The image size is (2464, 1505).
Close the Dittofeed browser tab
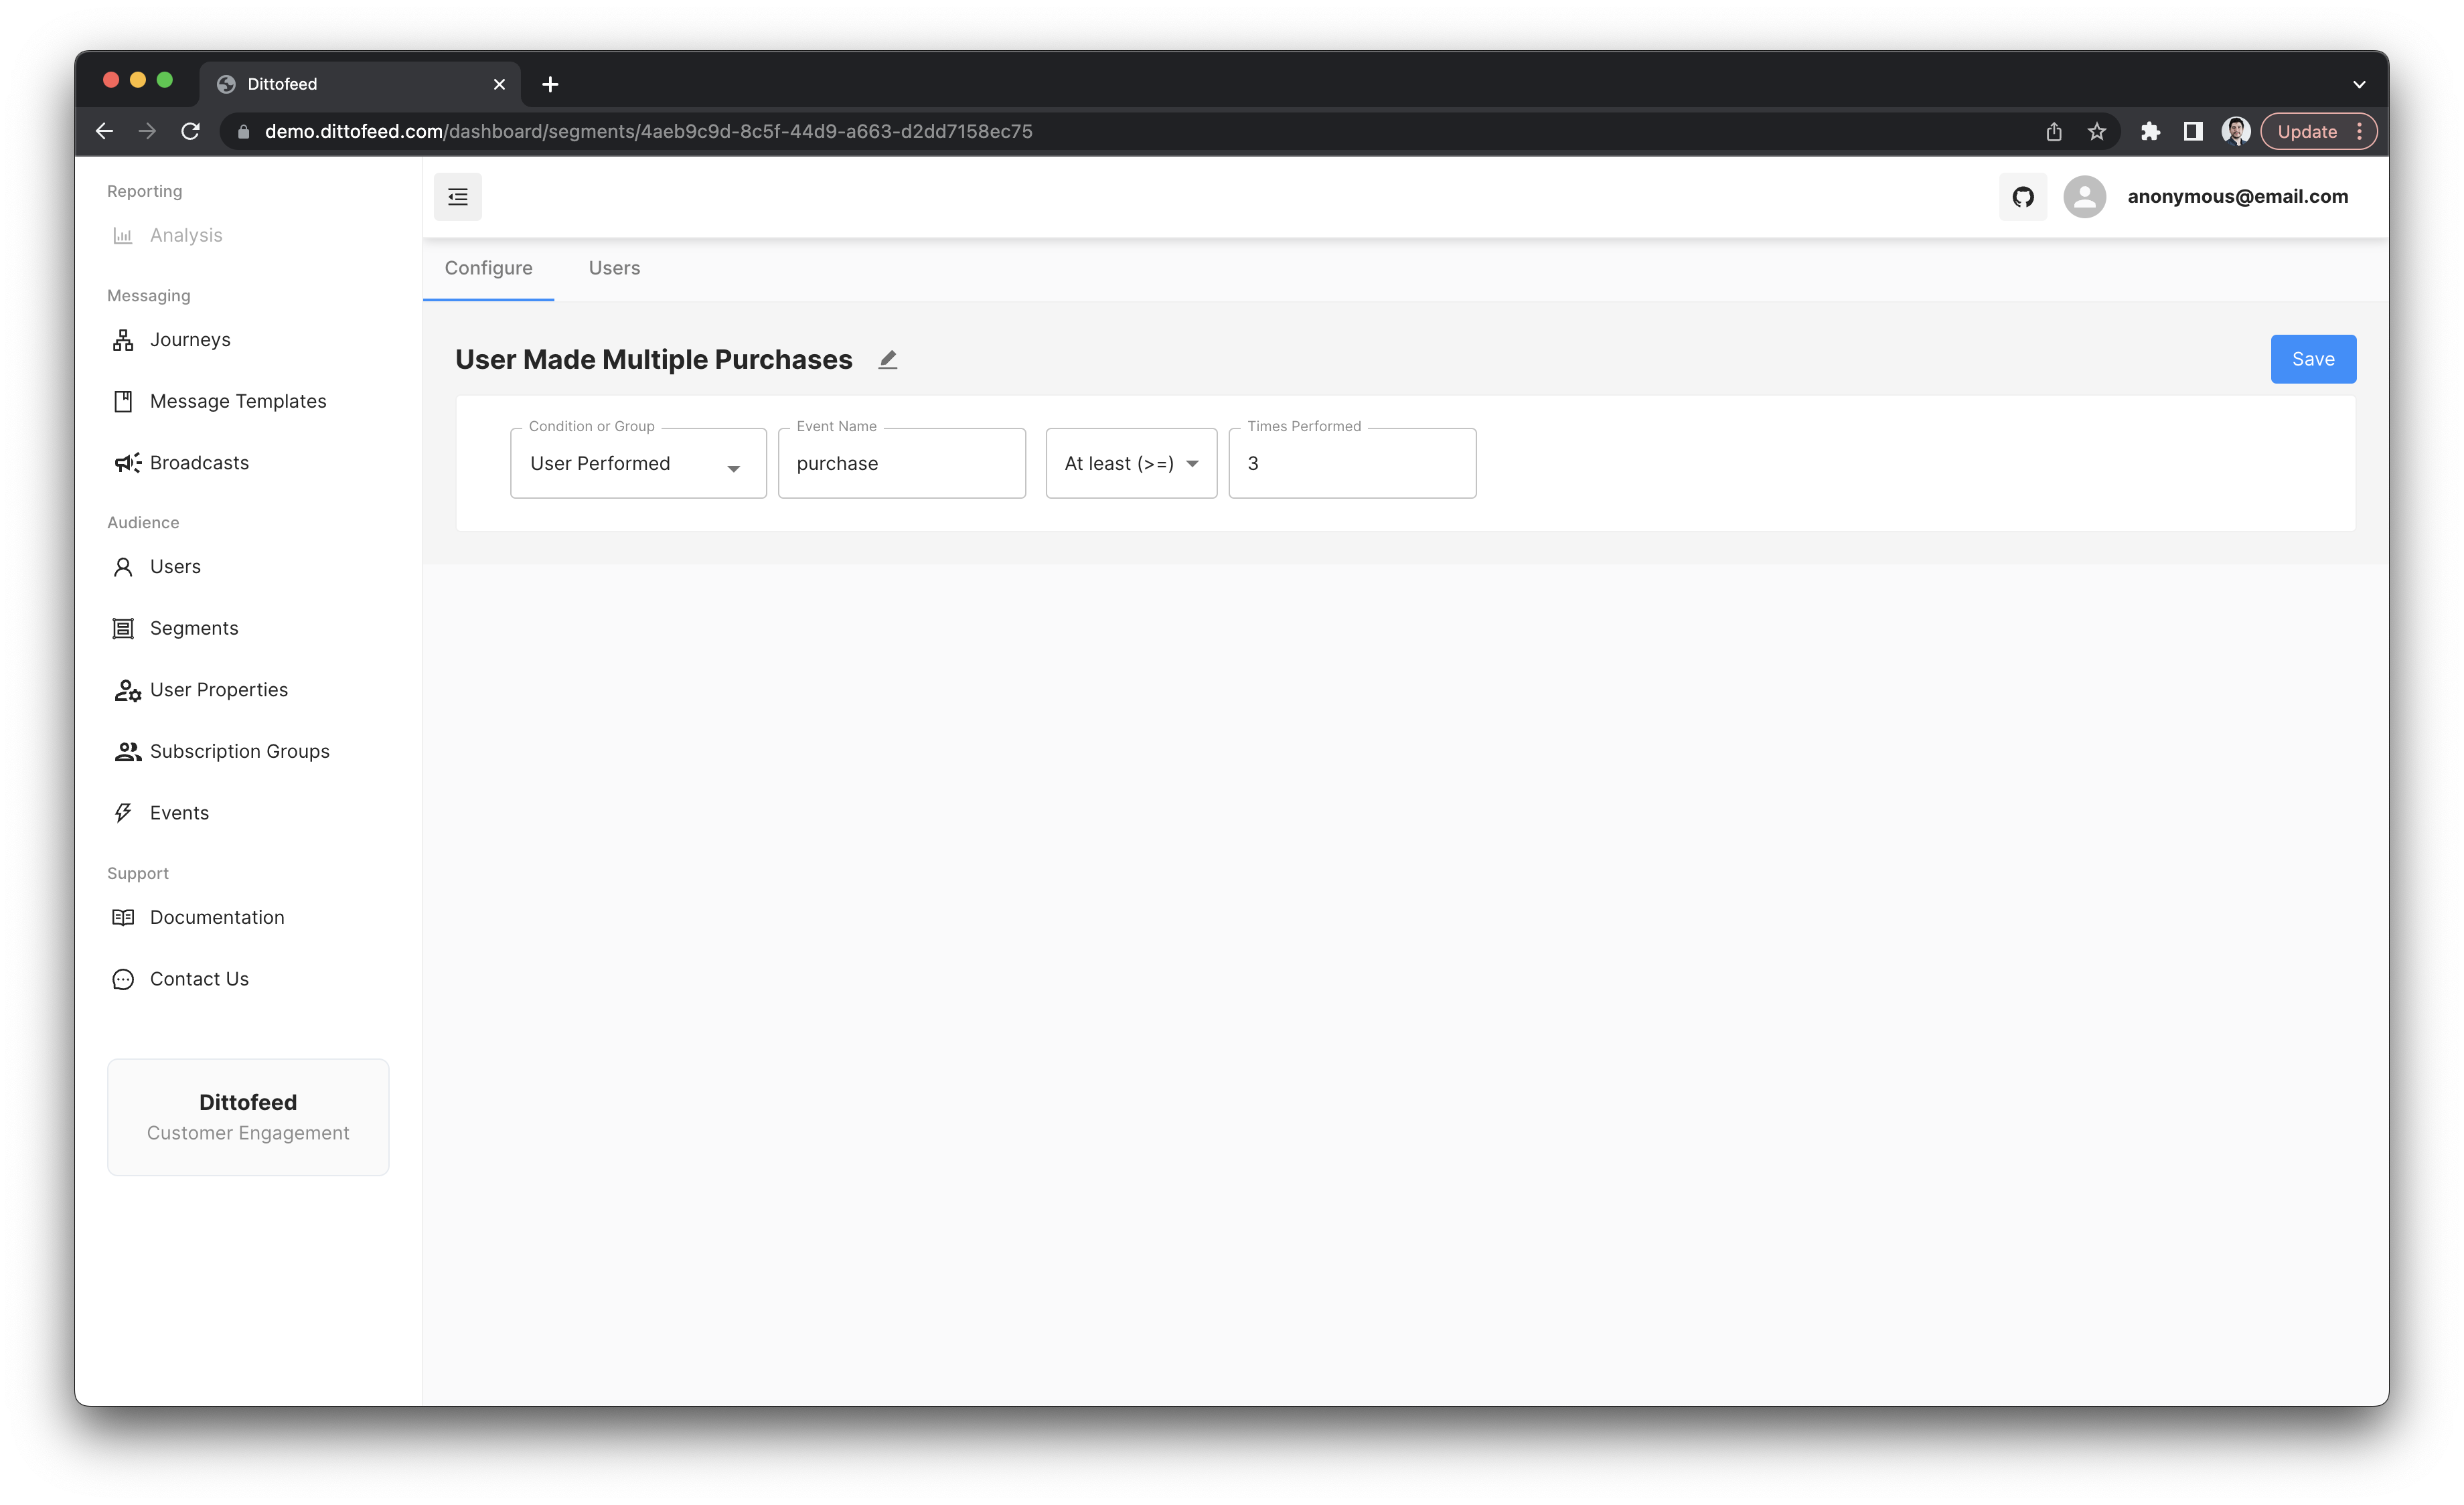[499, 84]
